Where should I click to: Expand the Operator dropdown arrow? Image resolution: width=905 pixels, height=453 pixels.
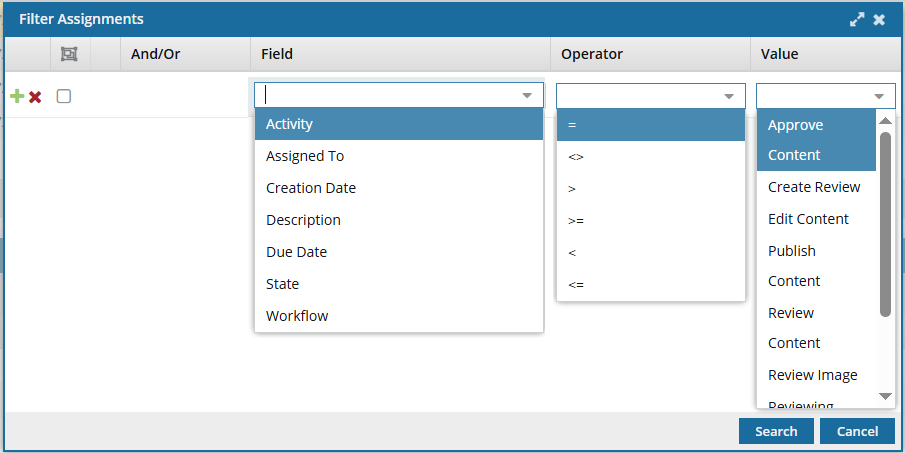click(729, 96)
